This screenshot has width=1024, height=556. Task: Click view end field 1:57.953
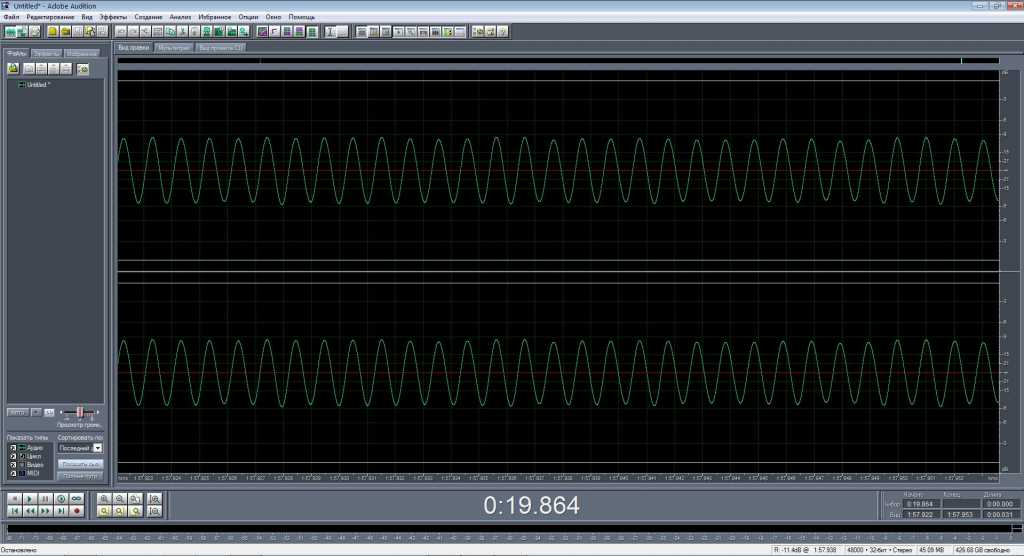point(961,515)
